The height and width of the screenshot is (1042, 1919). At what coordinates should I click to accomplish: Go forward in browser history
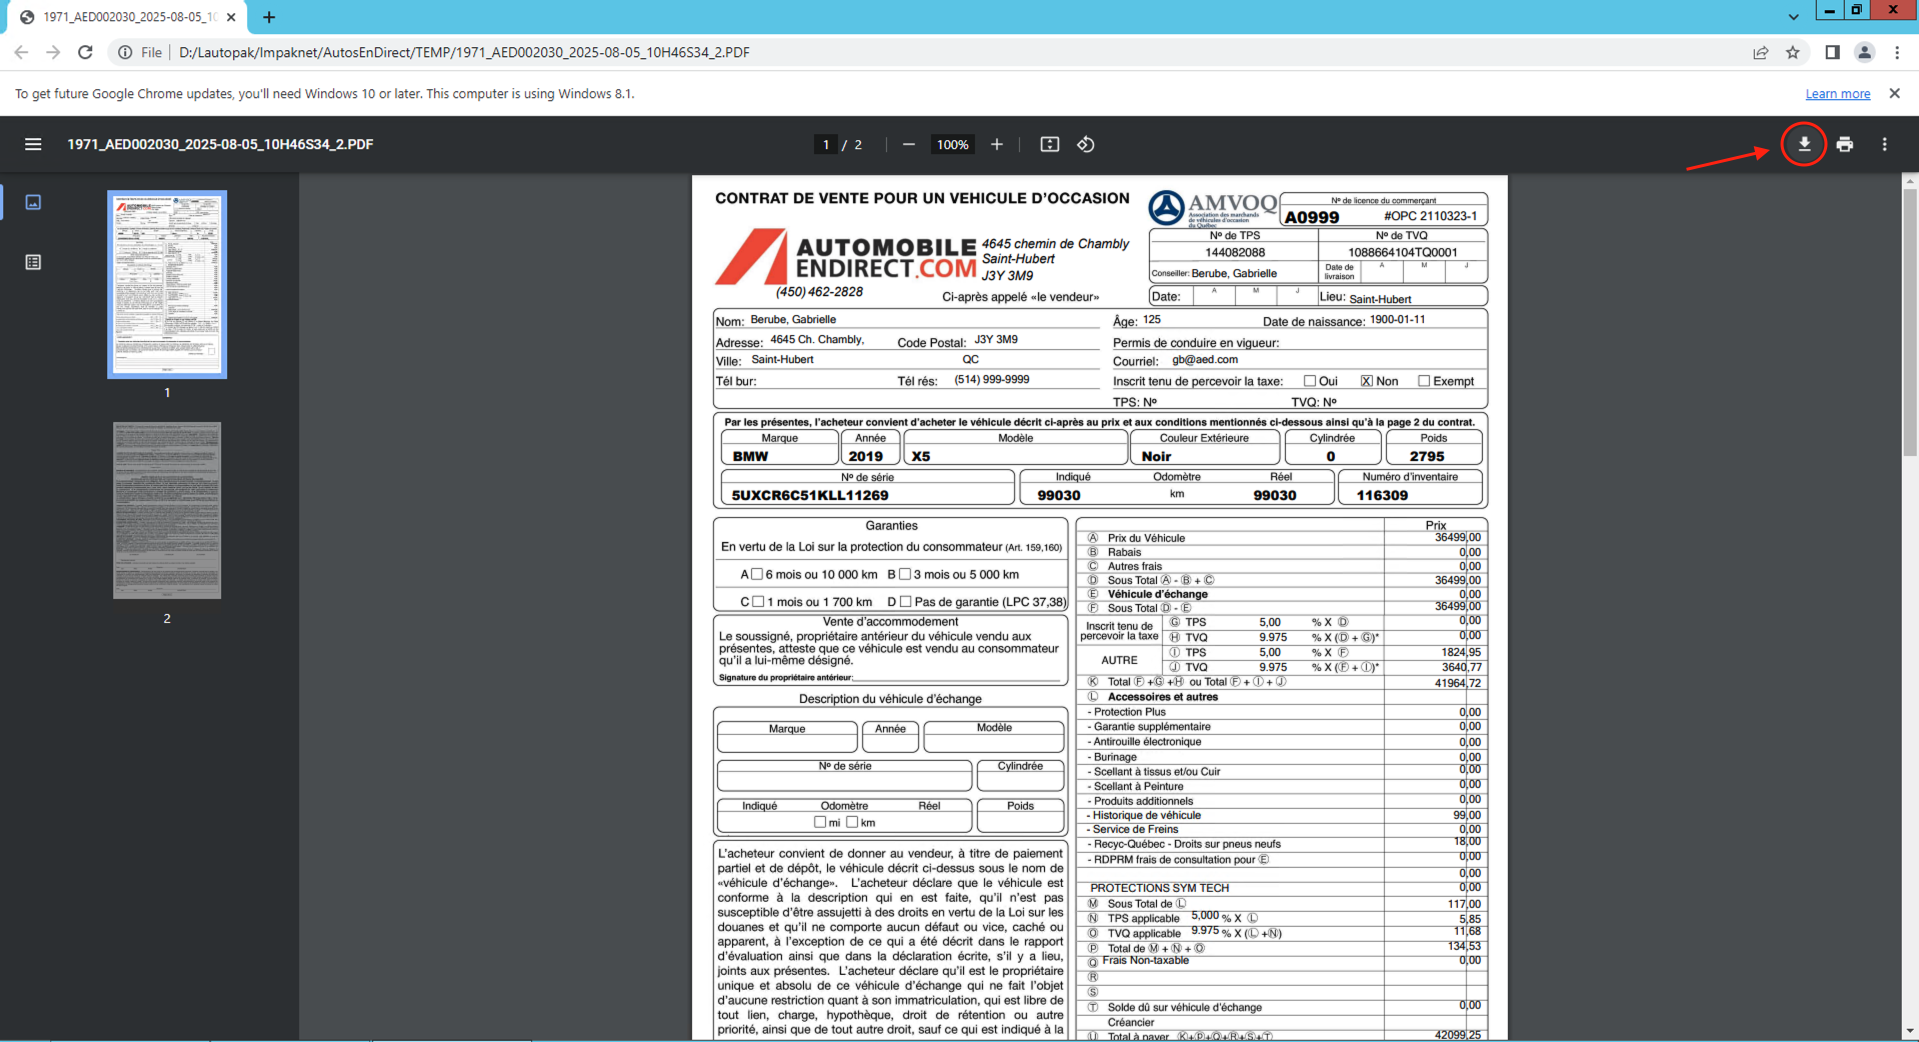coord(53,52)
